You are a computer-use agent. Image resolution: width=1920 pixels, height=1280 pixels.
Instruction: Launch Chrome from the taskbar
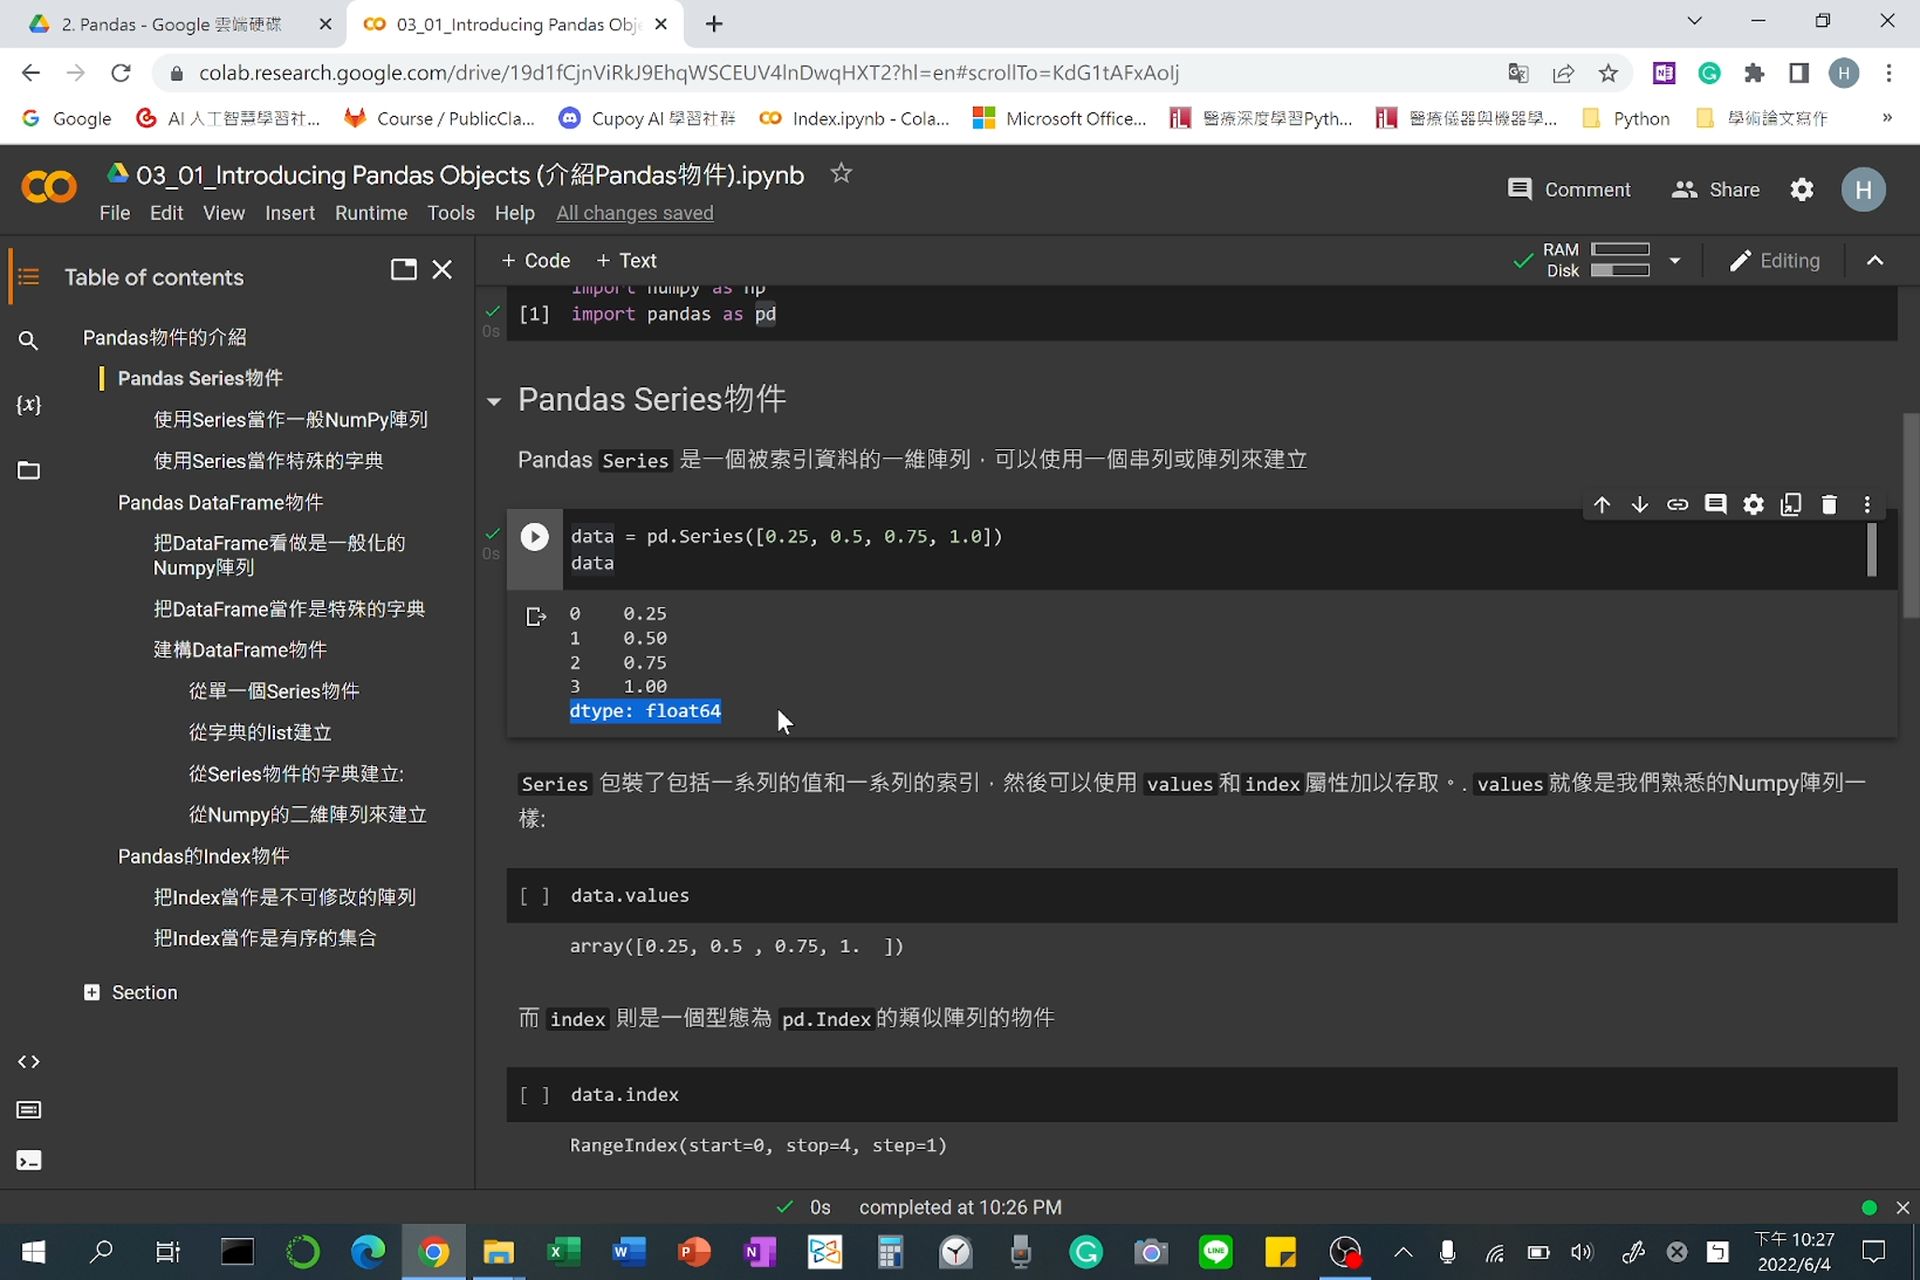[x=434, y=1252]
